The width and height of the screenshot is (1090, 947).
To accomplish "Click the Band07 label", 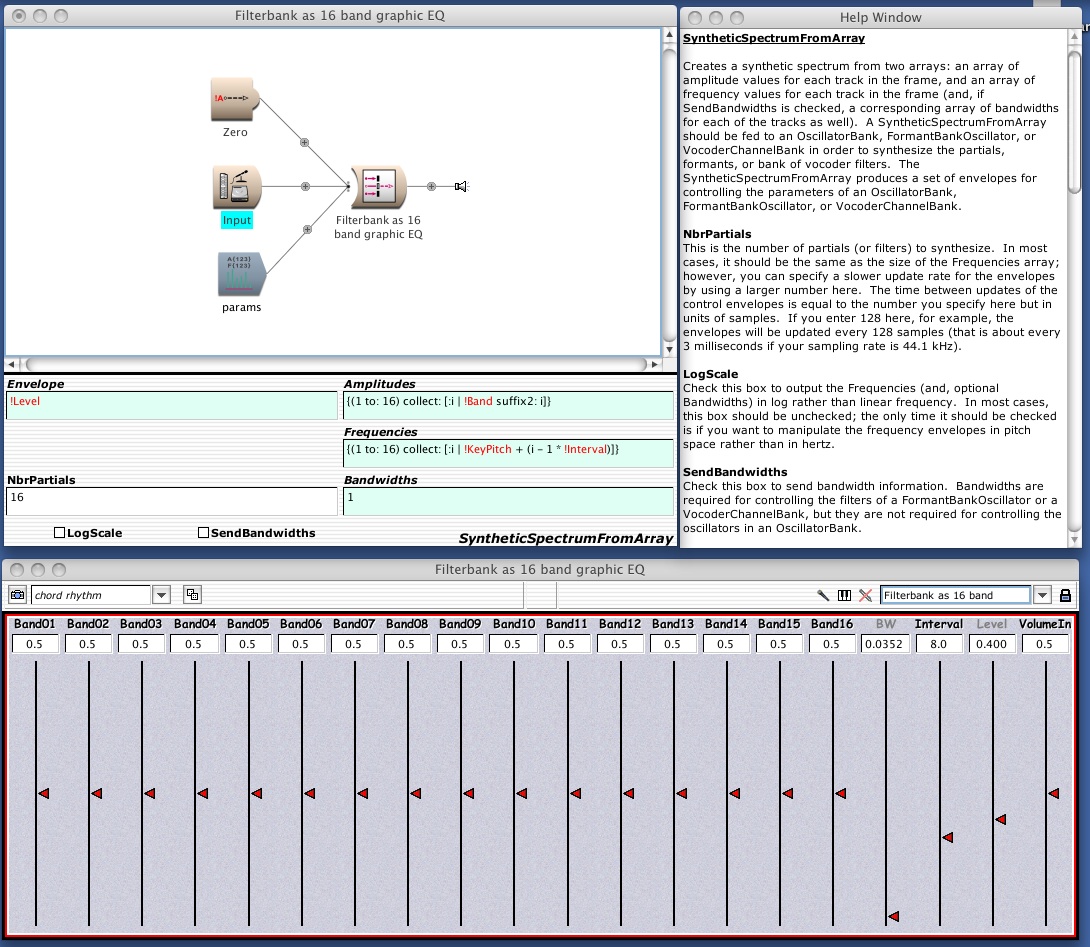I will coord(354,624).
